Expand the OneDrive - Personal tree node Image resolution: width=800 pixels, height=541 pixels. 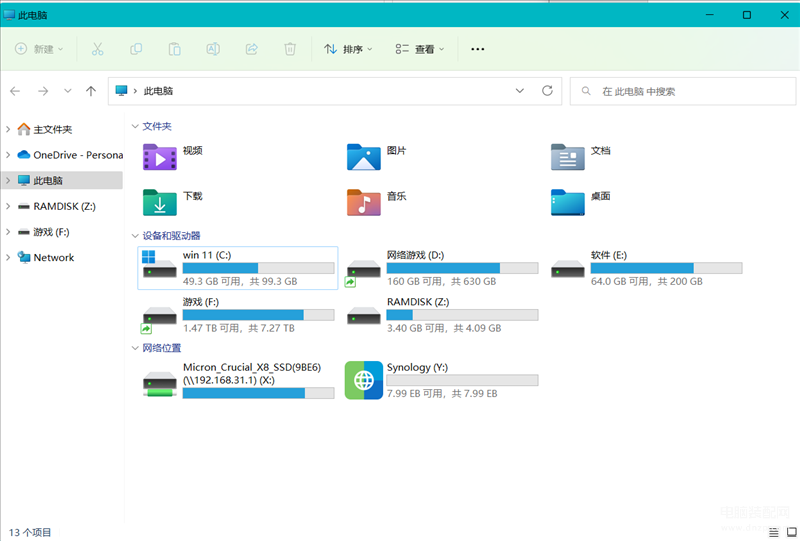point(8,155)
